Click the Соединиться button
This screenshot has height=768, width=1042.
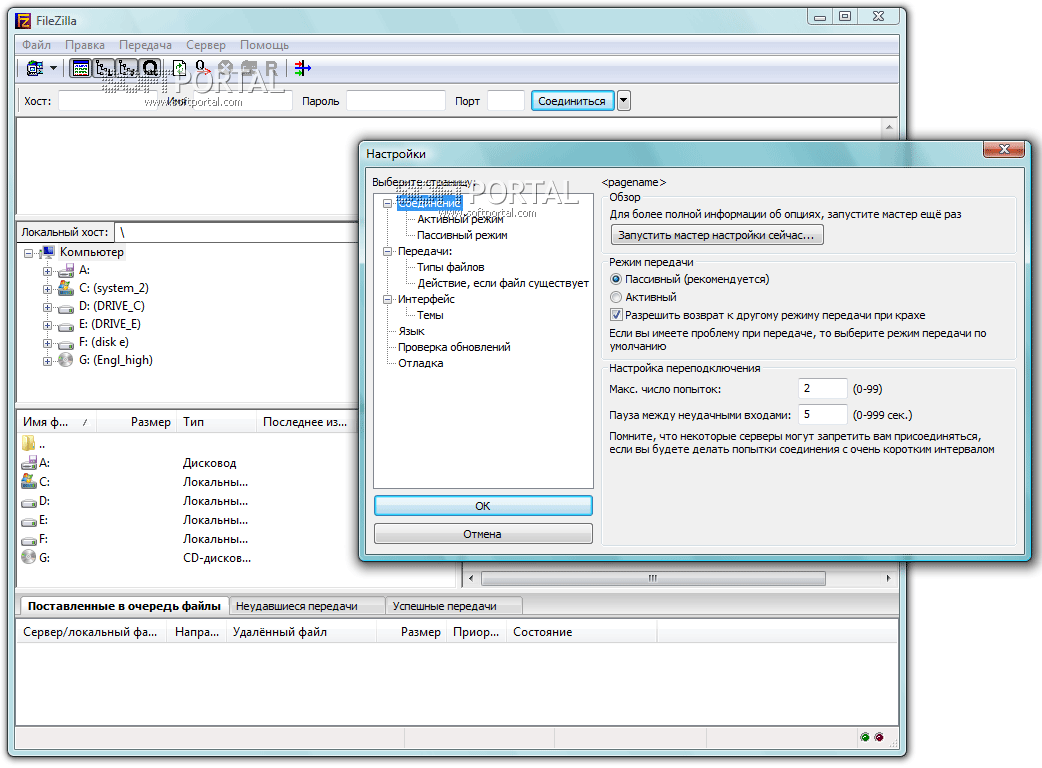(x=572, y=101)
